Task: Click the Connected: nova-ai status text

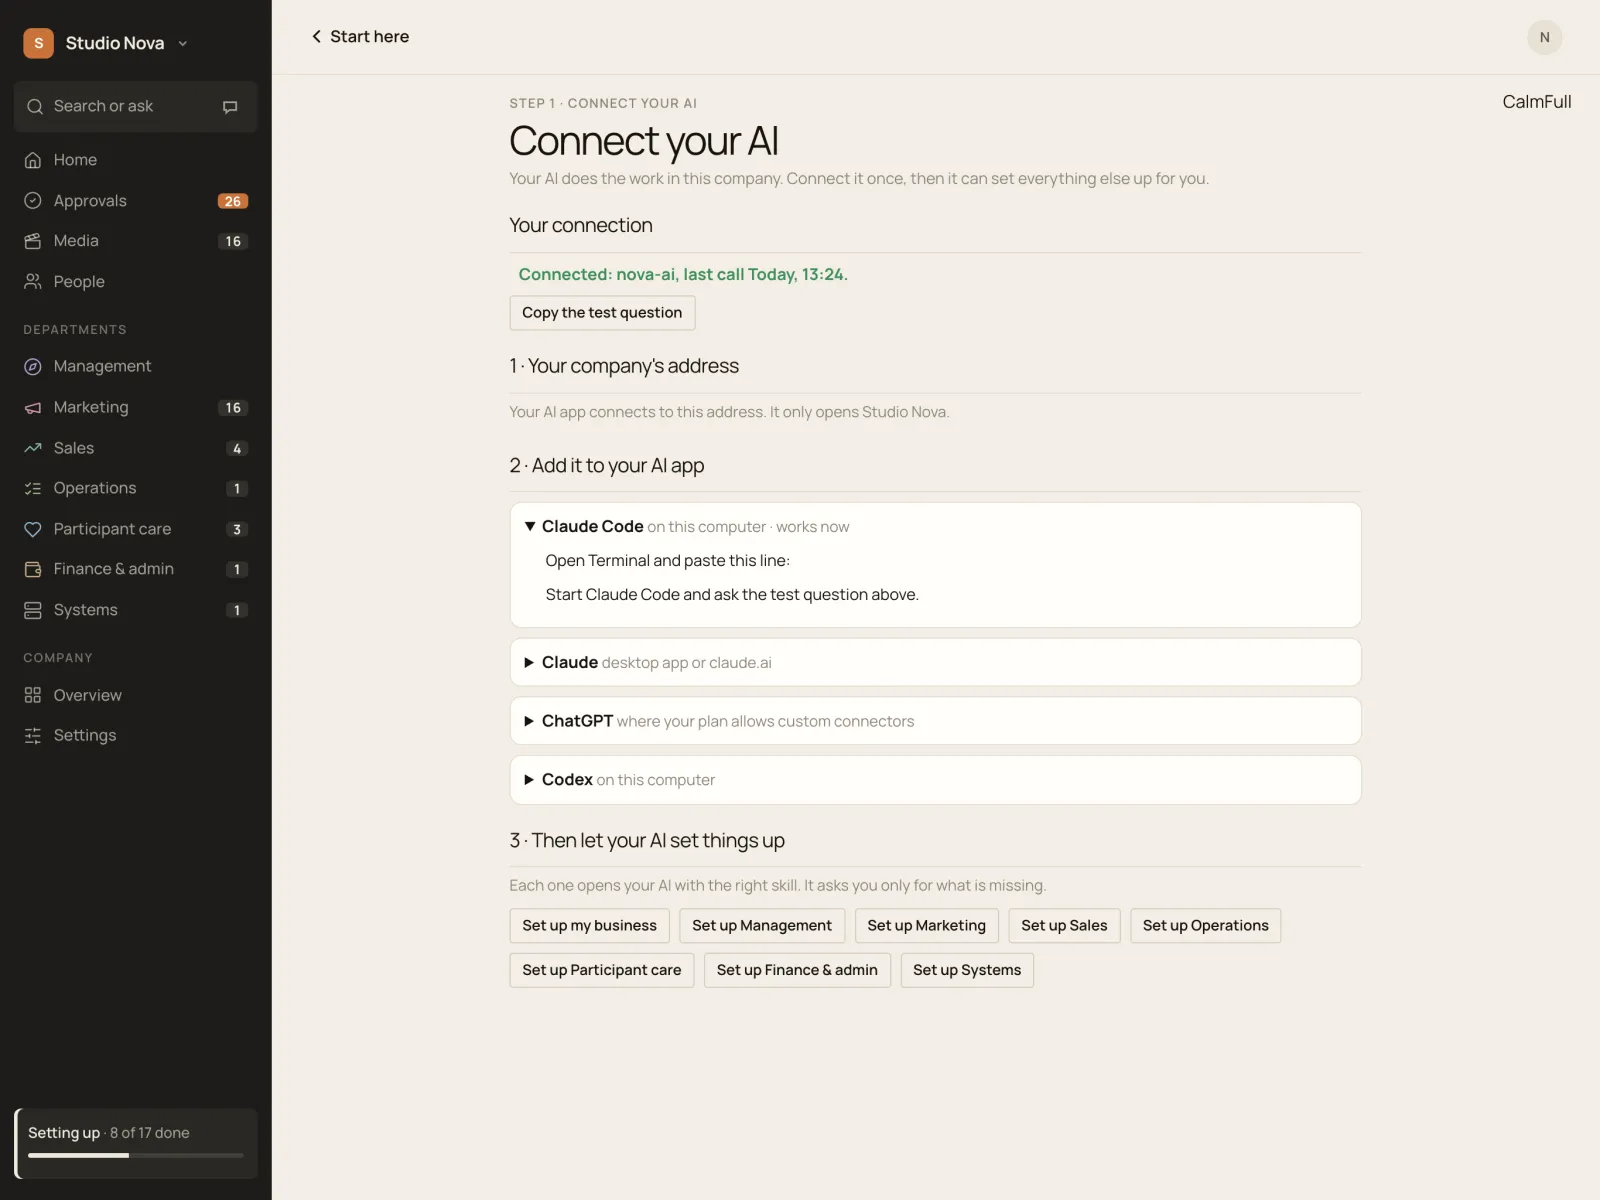Action: pos(683,274)
